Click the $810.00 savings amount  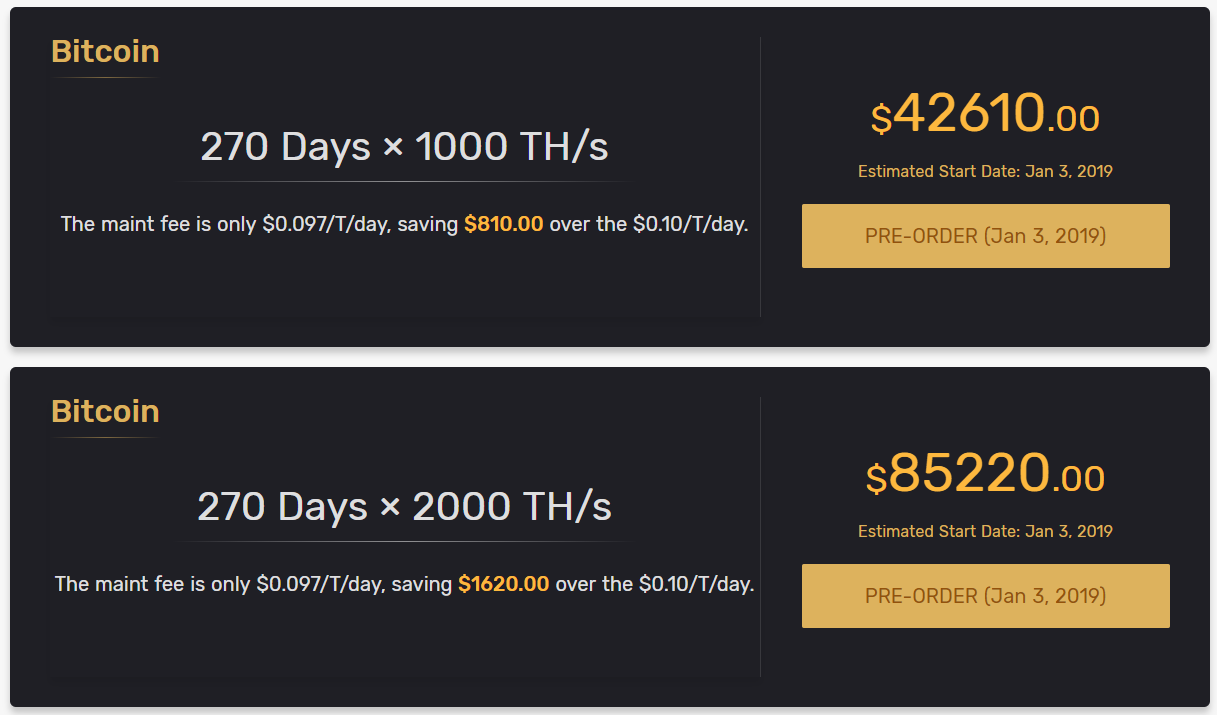pyautogui.click(x=503, y=224)
